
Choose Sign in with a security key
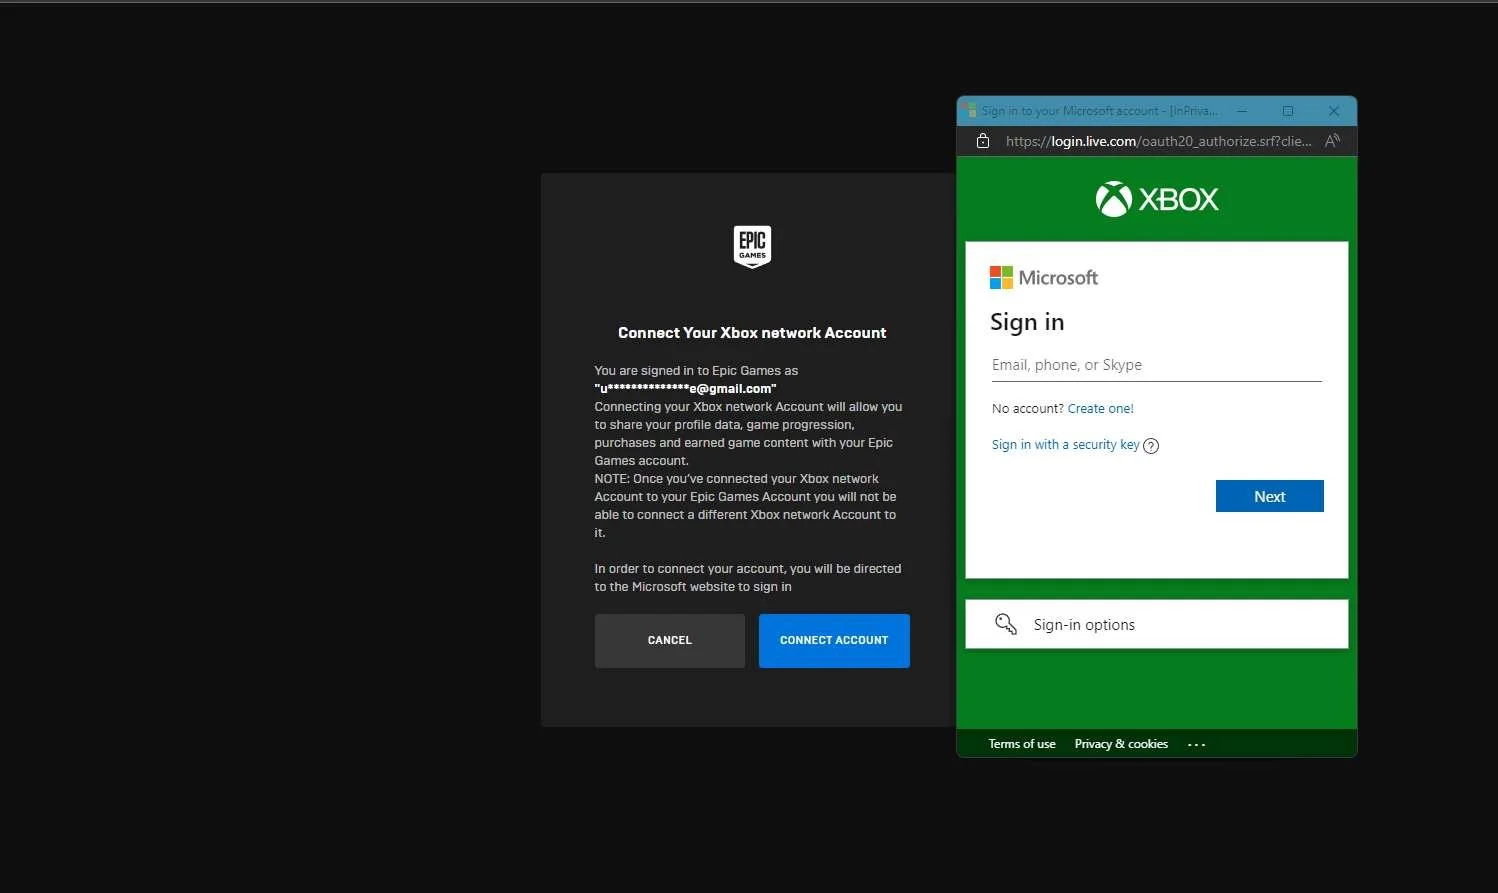[1065, 445]
